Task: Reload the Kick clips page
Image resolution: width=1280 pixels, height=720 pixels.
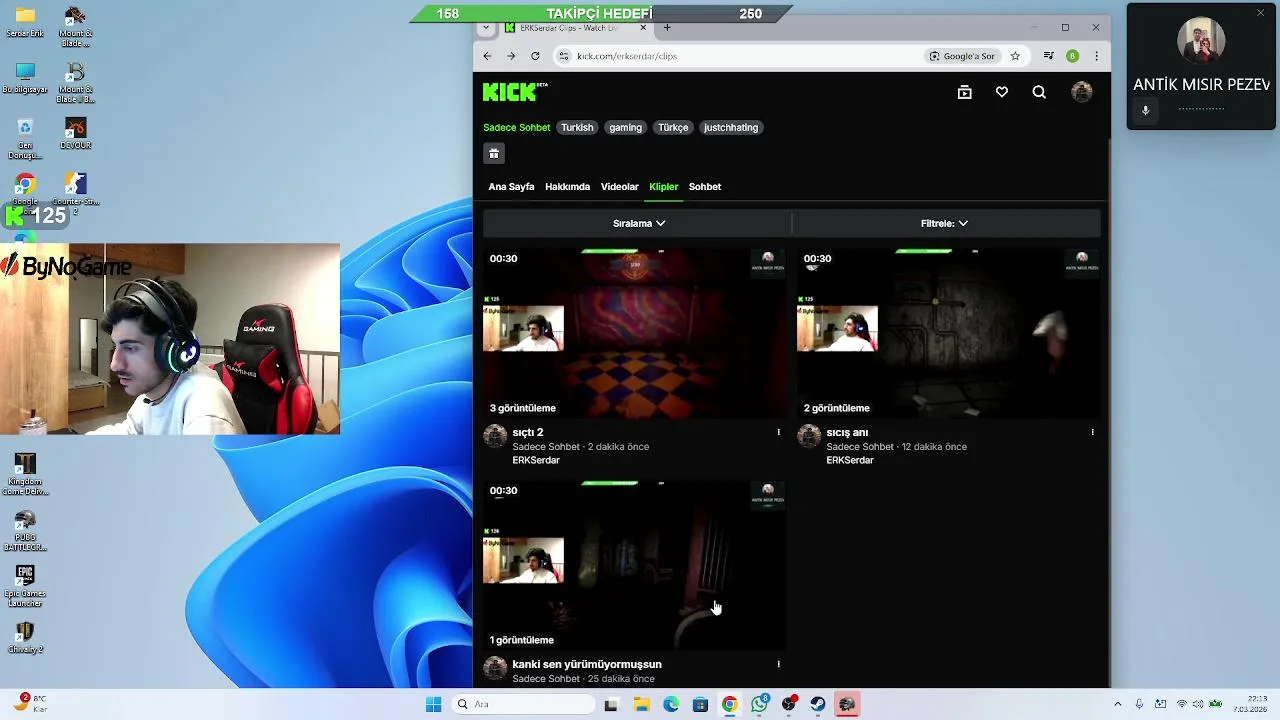Action: 535,56
